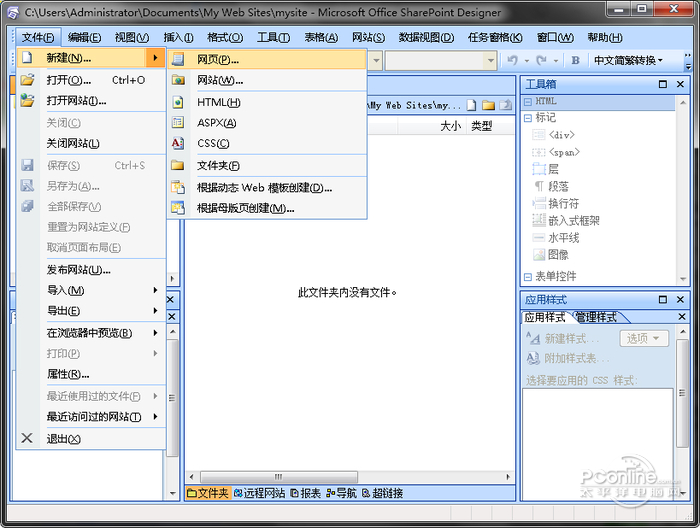Insert 段落 paragraph from toolbox
Image resolution: width=700 pixels, height=528 pixels.
click(x=551, y=186)
